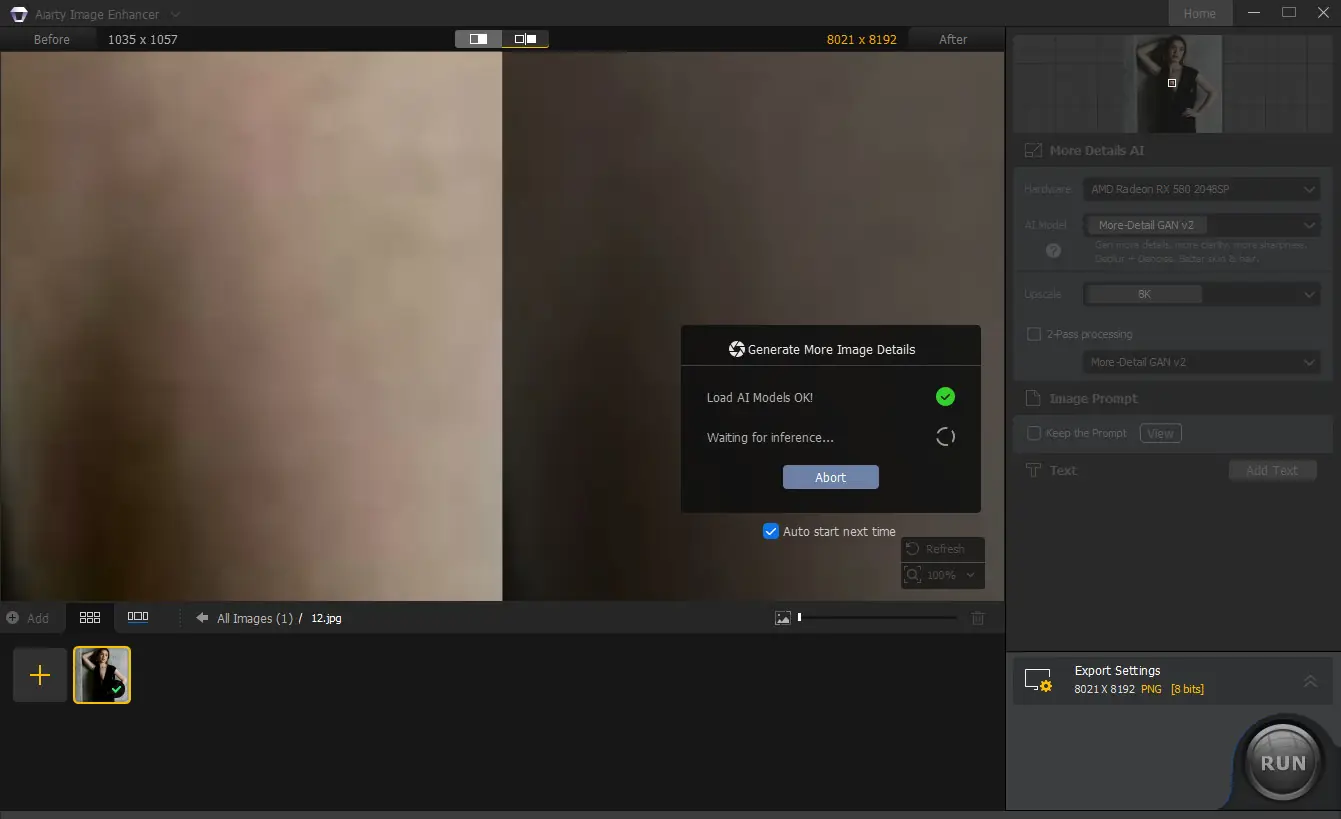
Task: Click the 1035 x 1057 source size
Action: (143, 39)
